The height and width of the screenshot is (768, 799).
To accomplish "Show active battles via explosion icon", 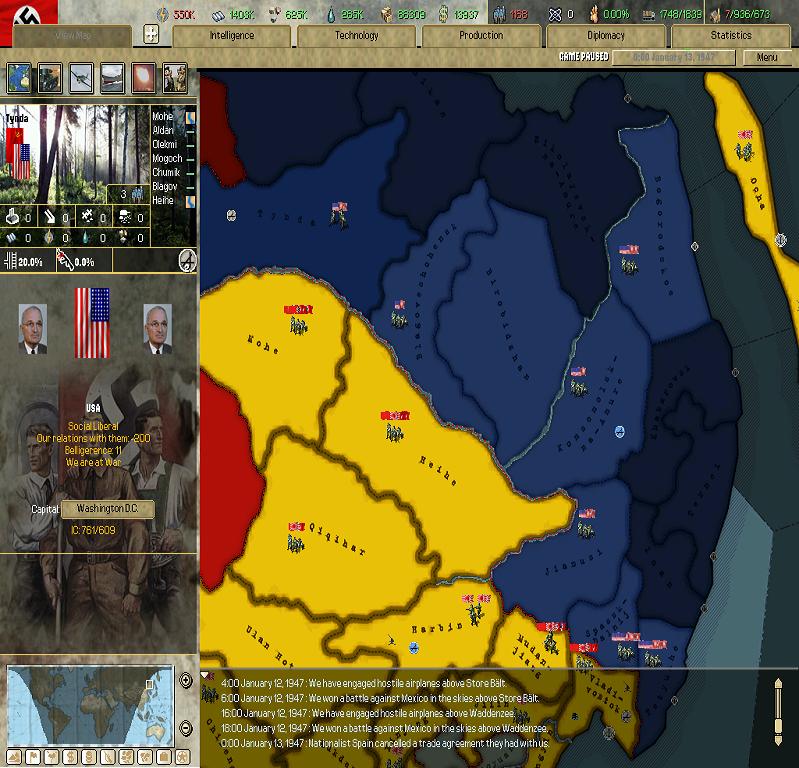I will 144,78.
